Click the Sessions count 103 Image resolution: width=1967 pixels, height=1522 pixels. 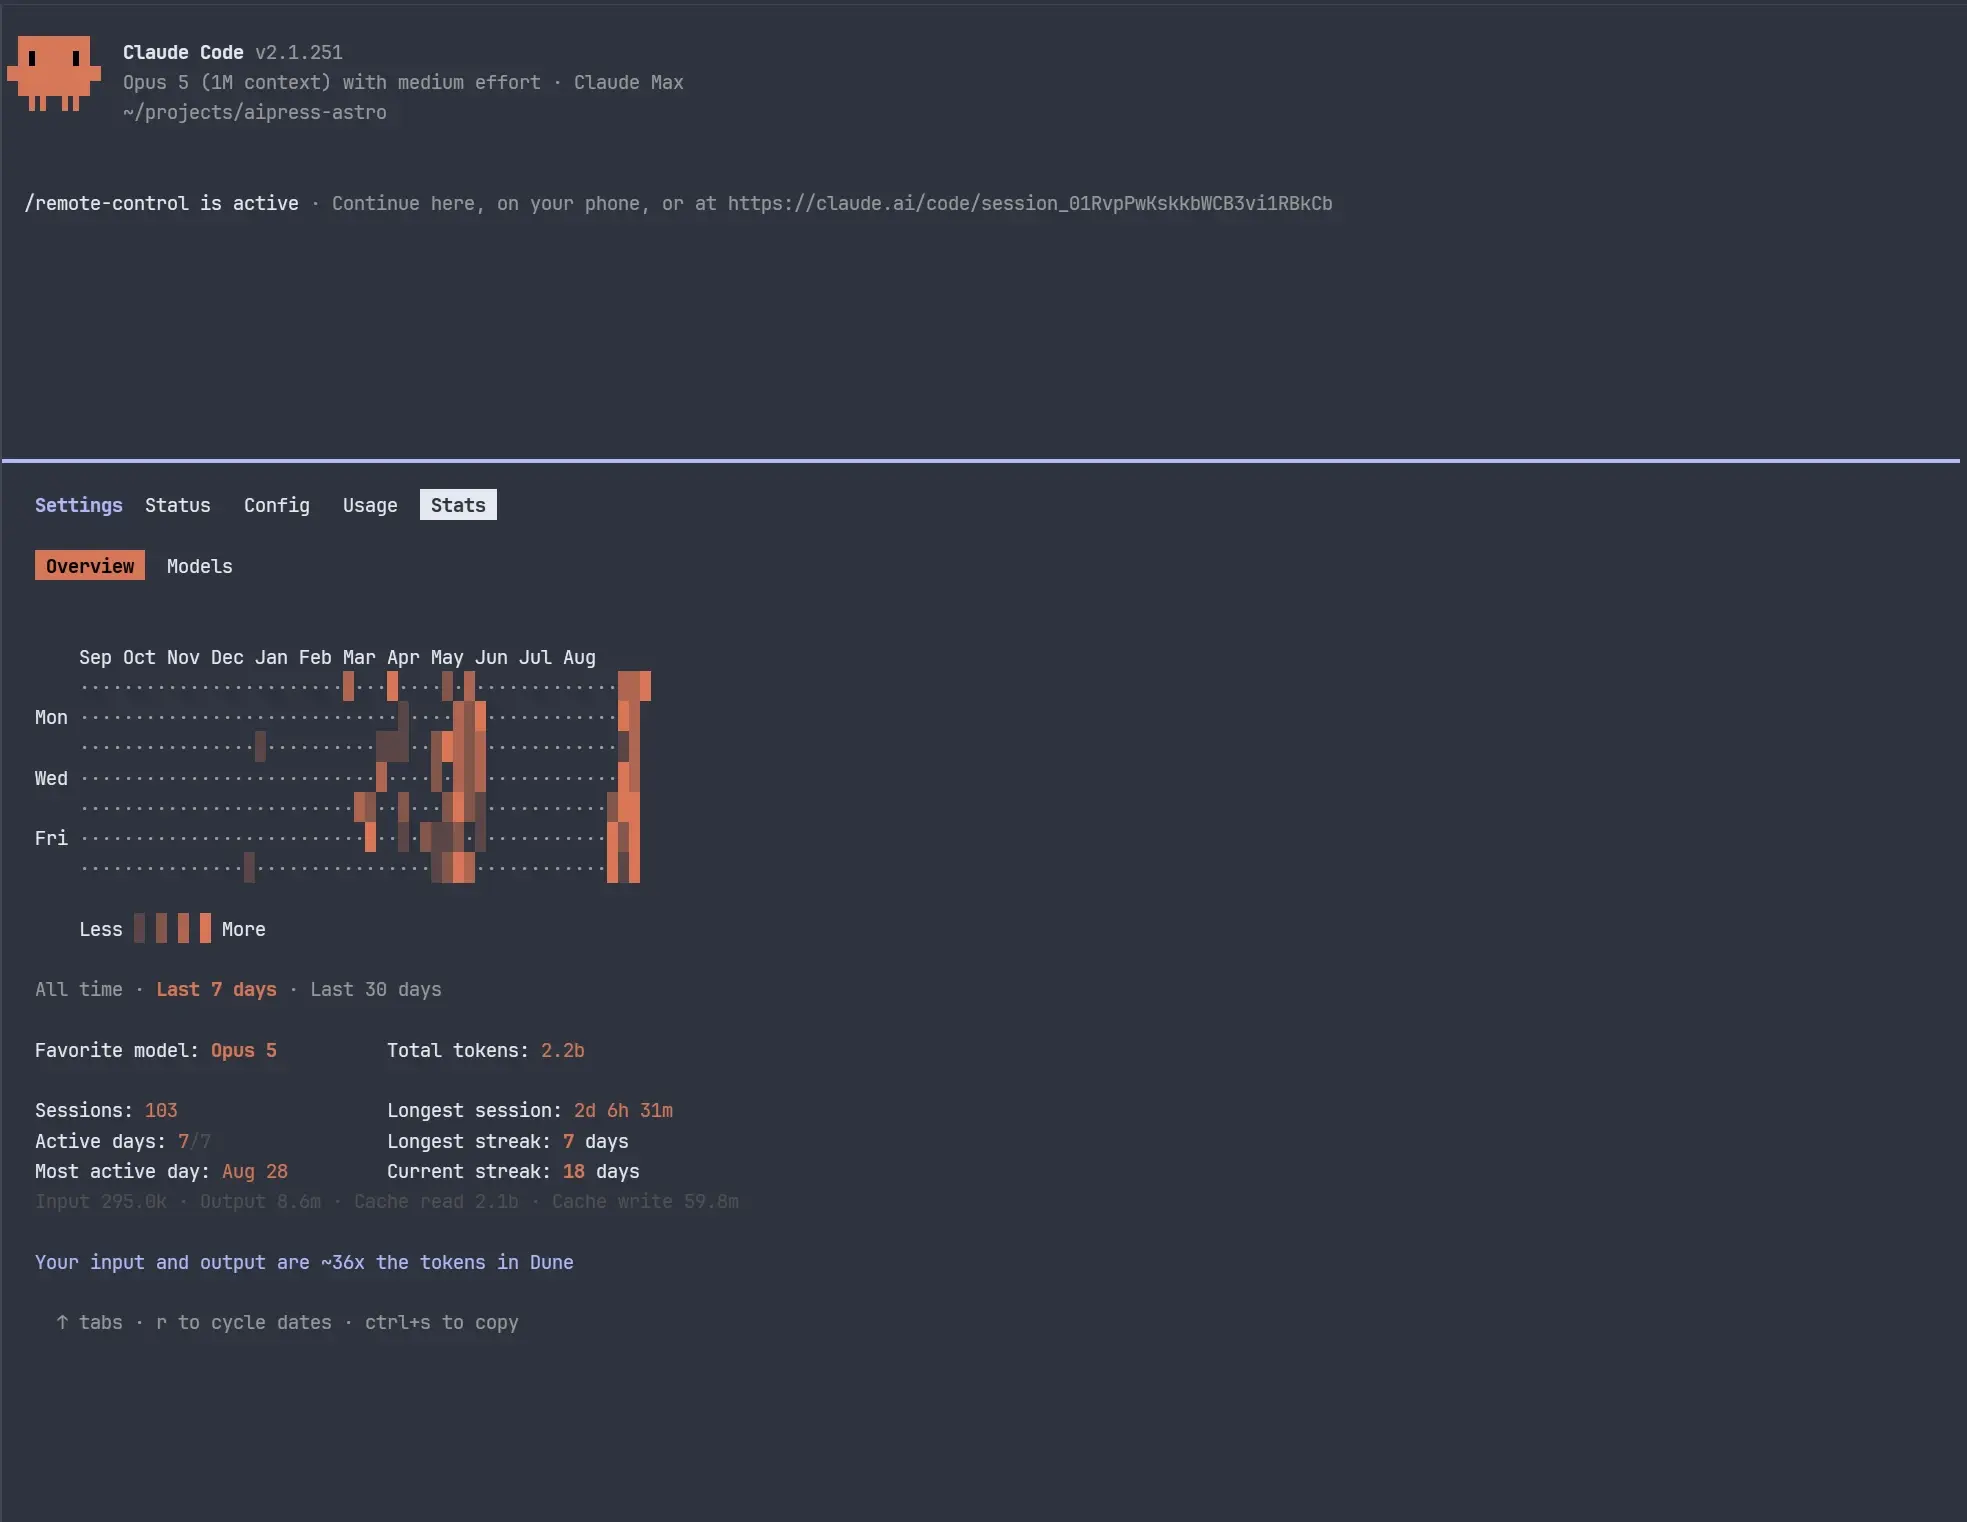[x=161, y=1110]
